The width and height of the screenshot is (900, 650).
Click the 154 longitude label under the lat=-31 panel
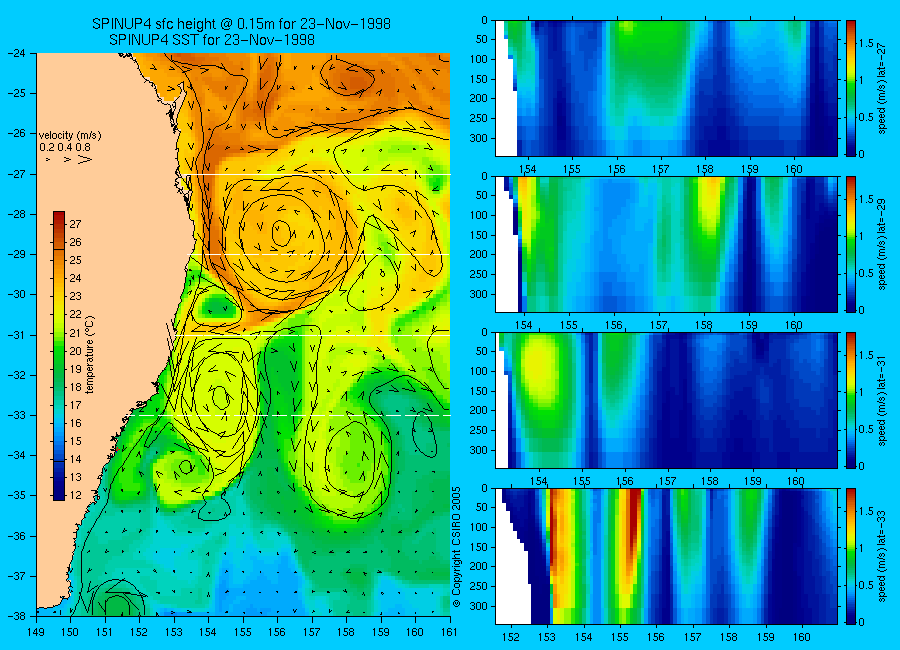click(538, 481)
